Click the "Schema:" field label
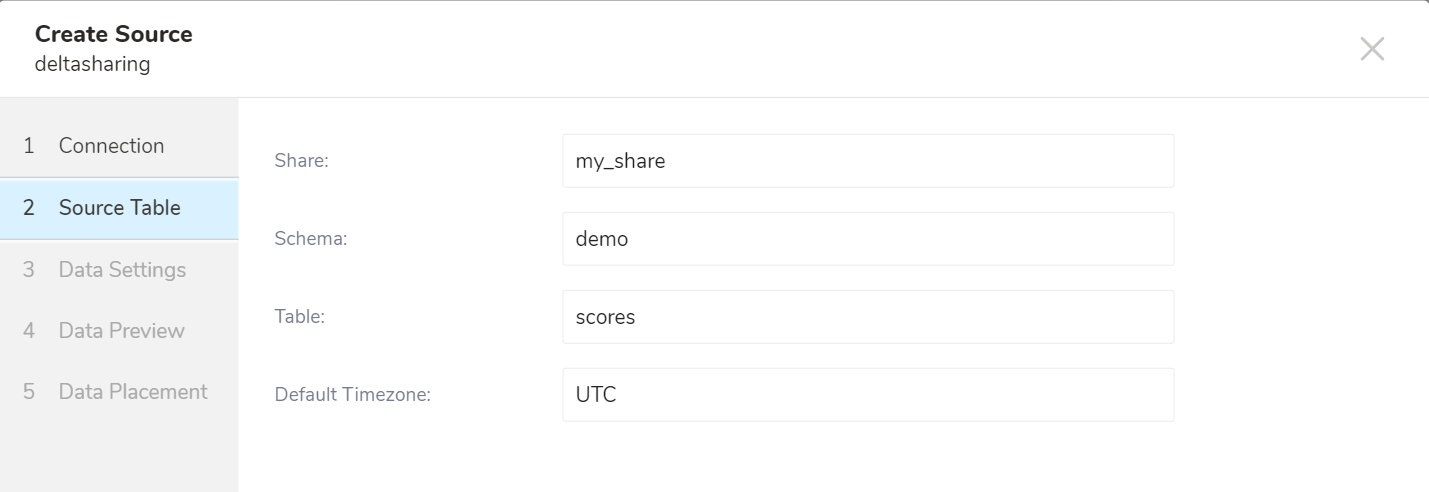 [x=310, y=239]
